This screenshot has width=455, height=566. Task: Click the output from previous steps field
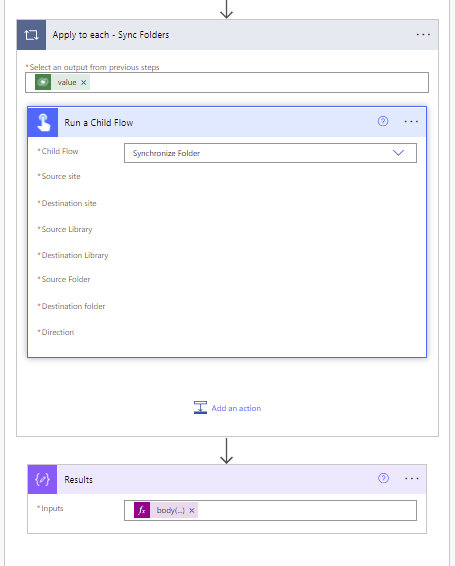click(227, 82)
